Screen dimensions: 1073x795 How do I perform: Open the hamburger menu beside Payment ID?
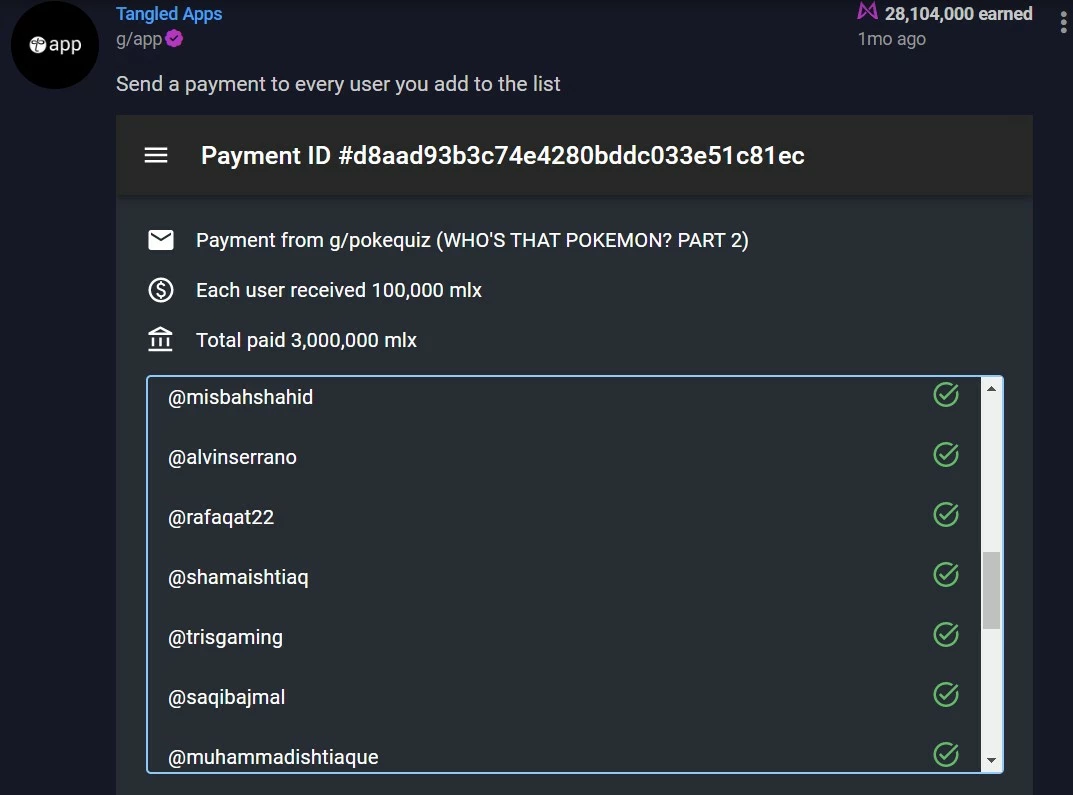pyautogui.click(x=156, y=155)
